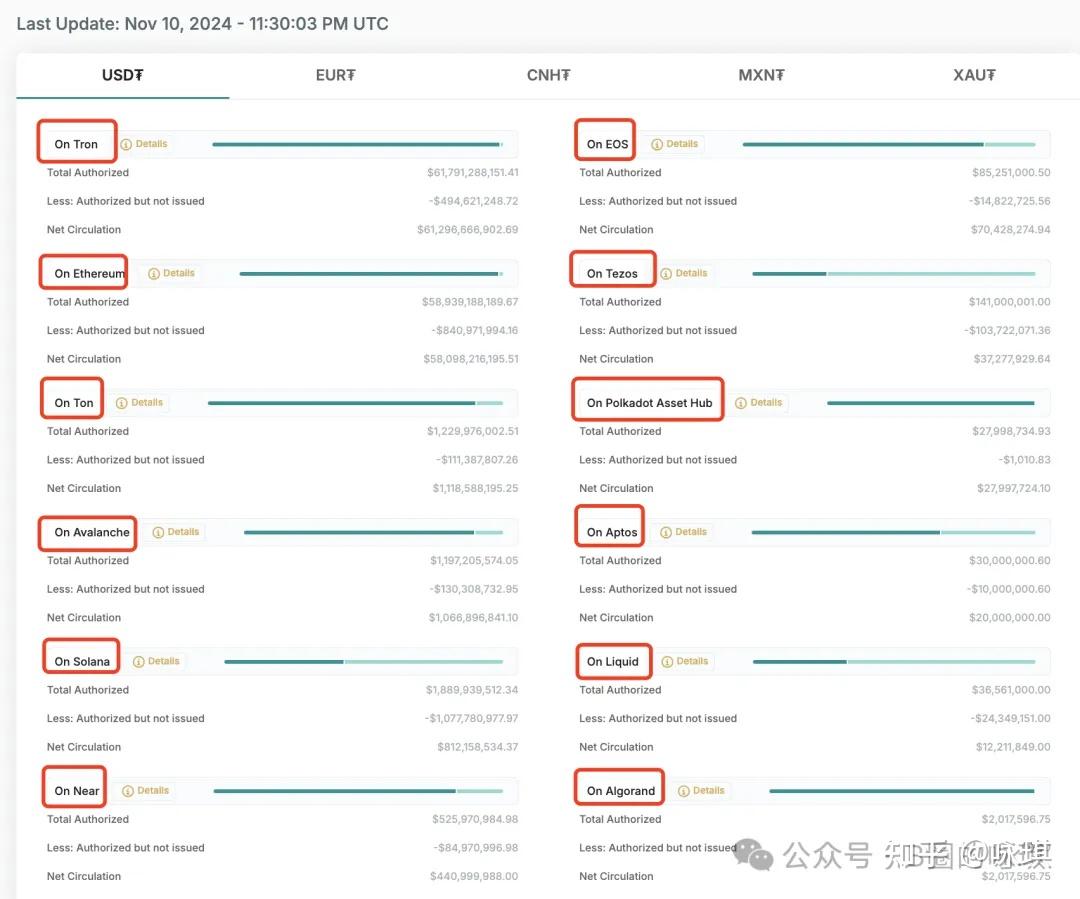Switch to the MXN₮ tab
The height and width of the screenshot is (899, 1080).
761,75
